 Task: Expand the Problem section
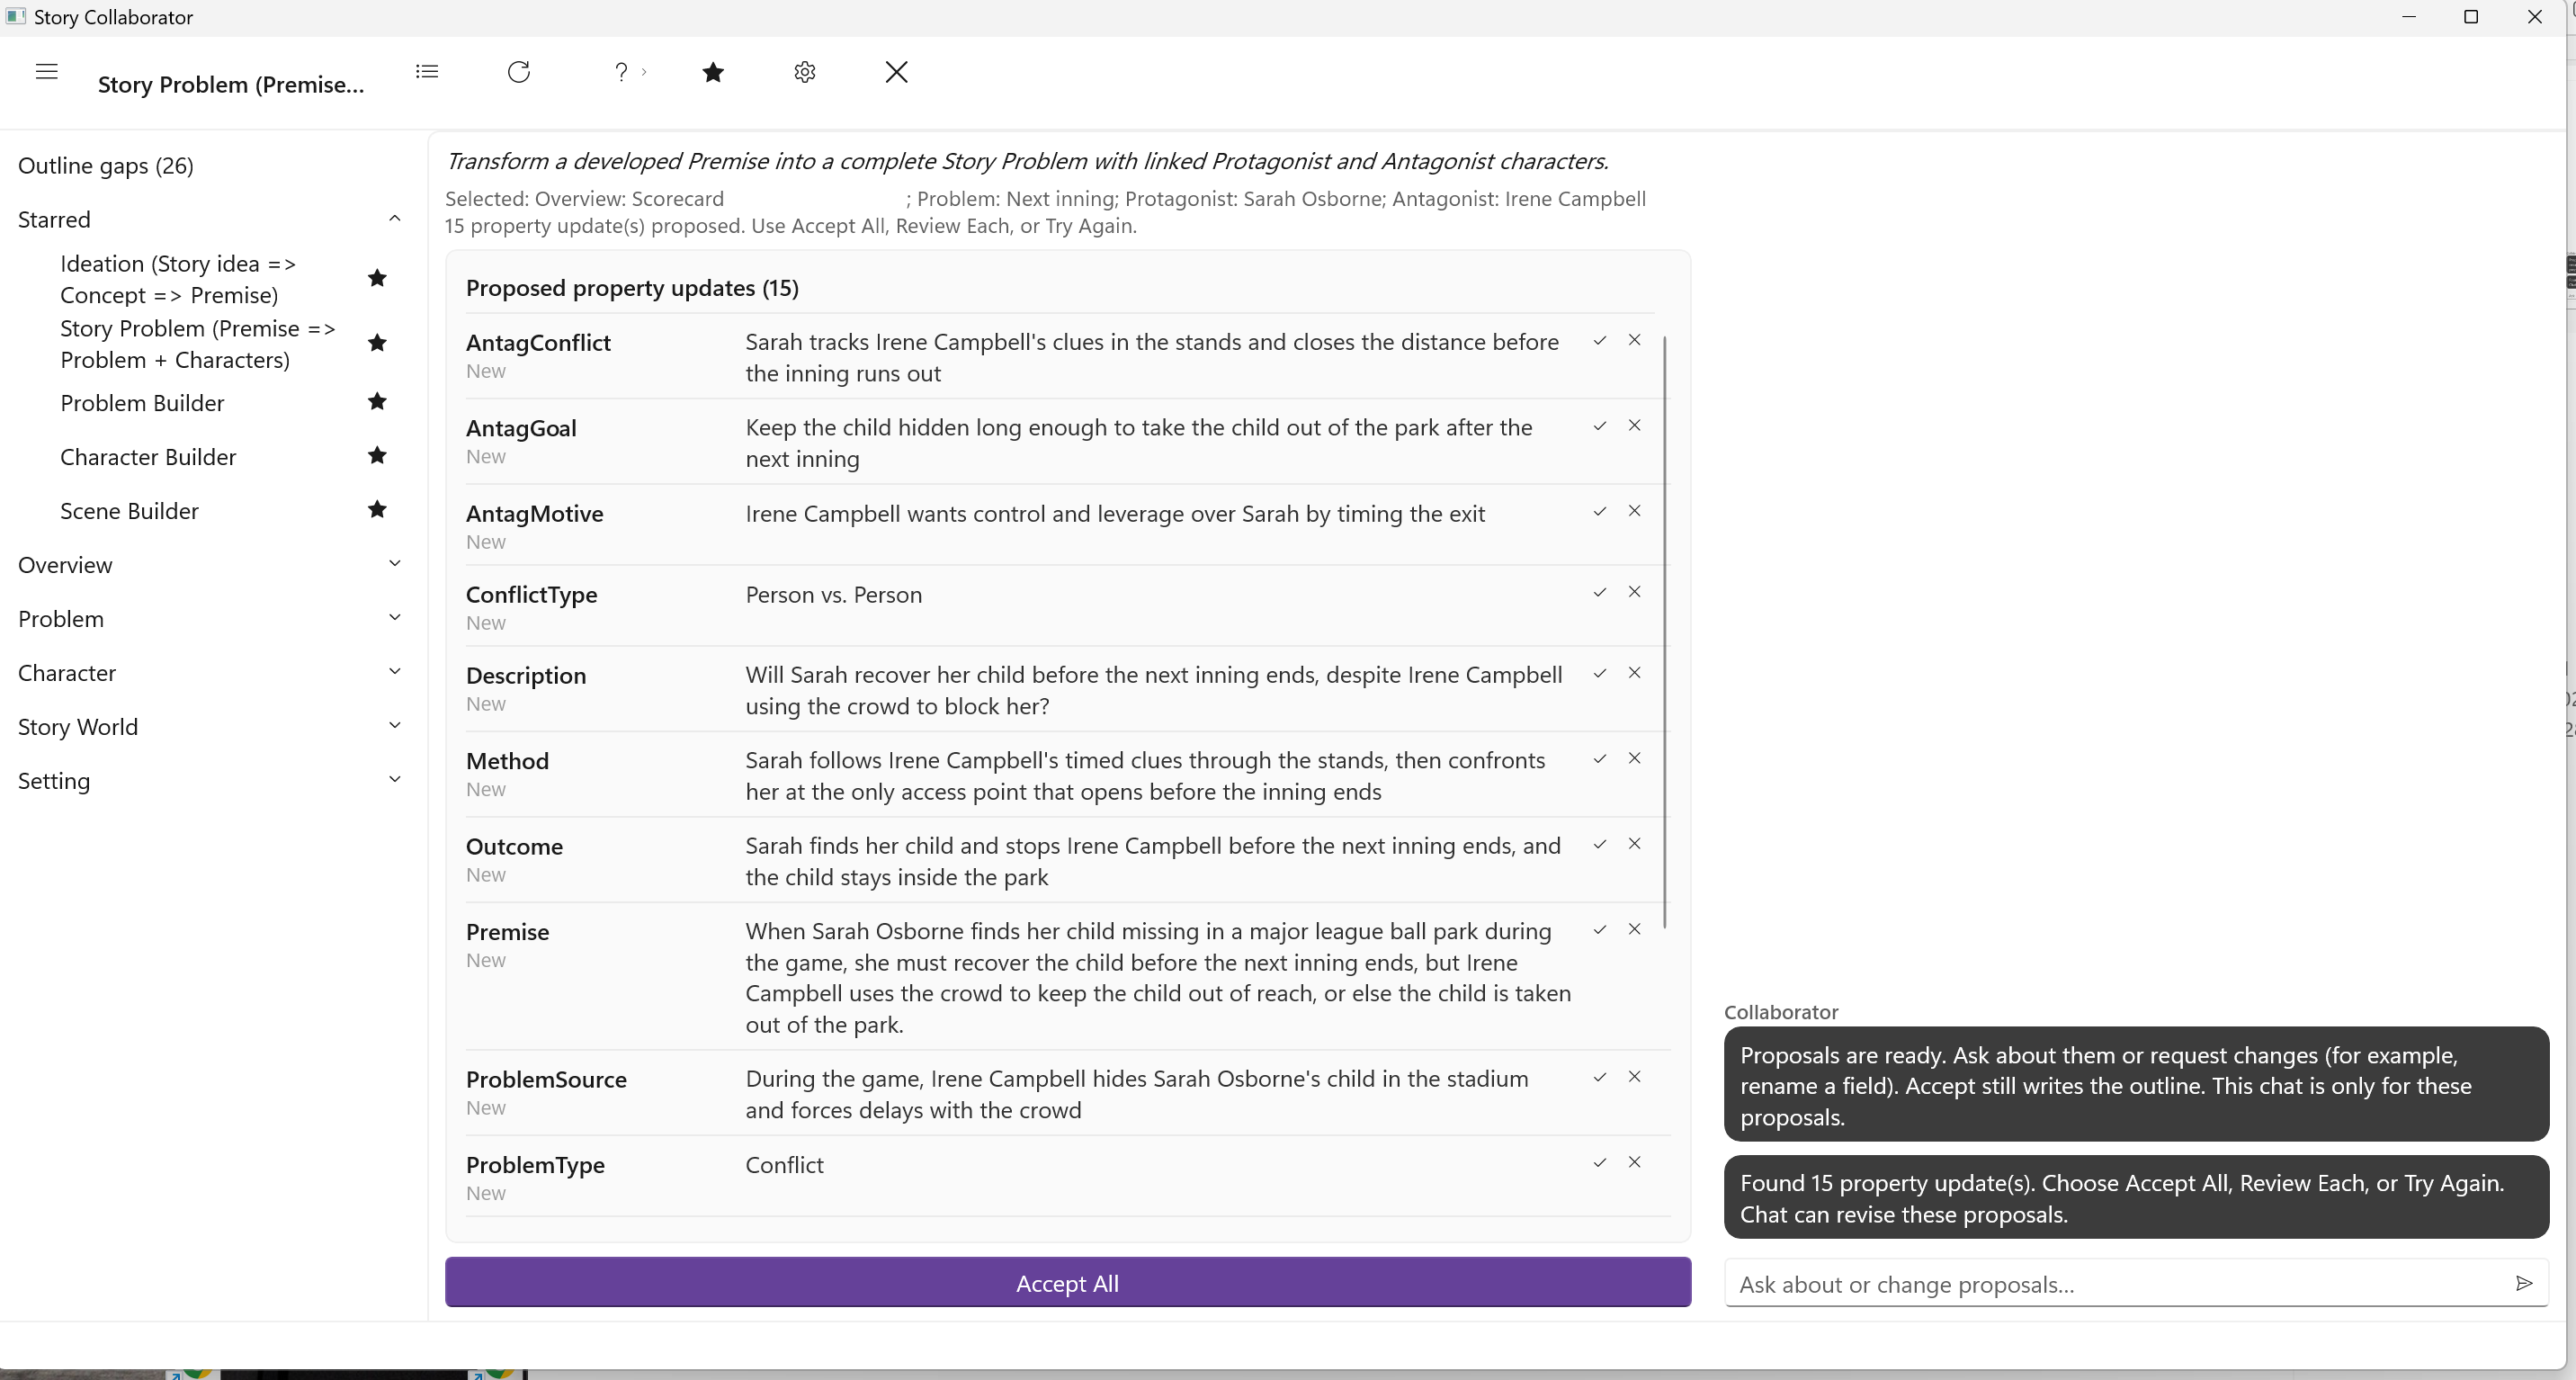(394, 618)
